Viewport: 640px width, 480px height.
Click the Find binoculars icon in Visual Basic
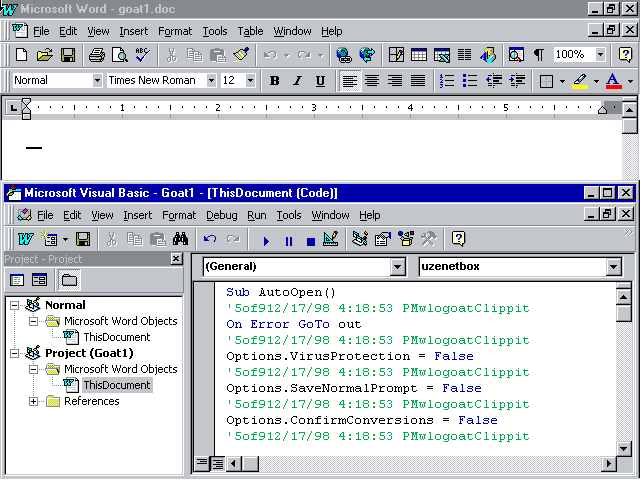click(x=180, y=239)
